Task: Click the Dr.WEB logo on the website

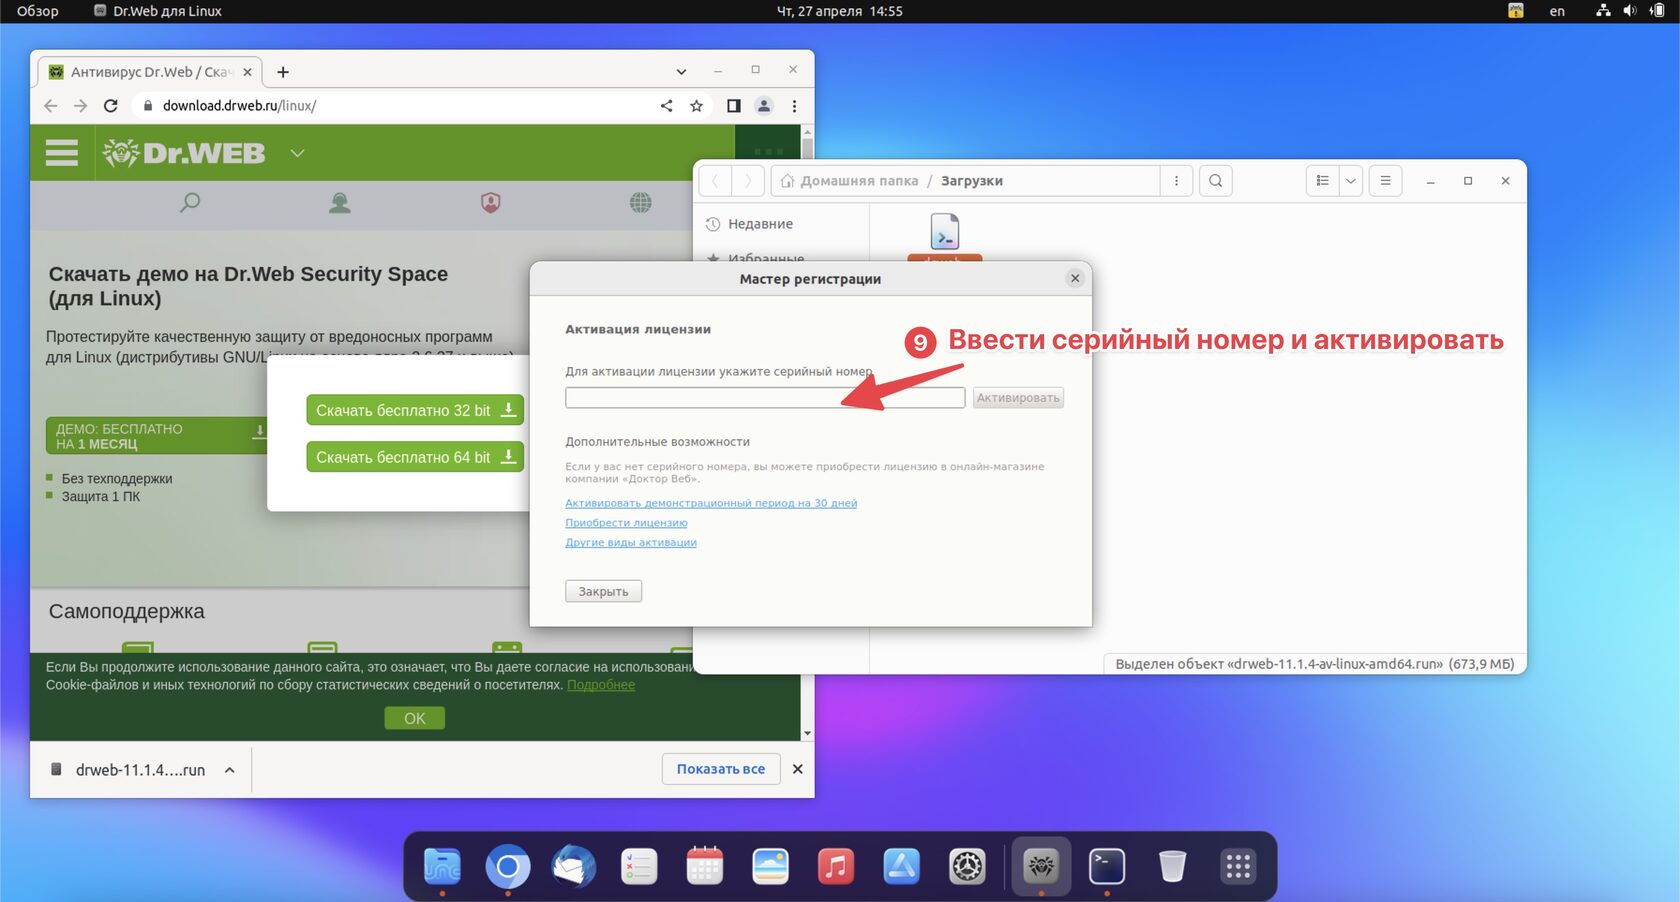Action: (184, 153)
